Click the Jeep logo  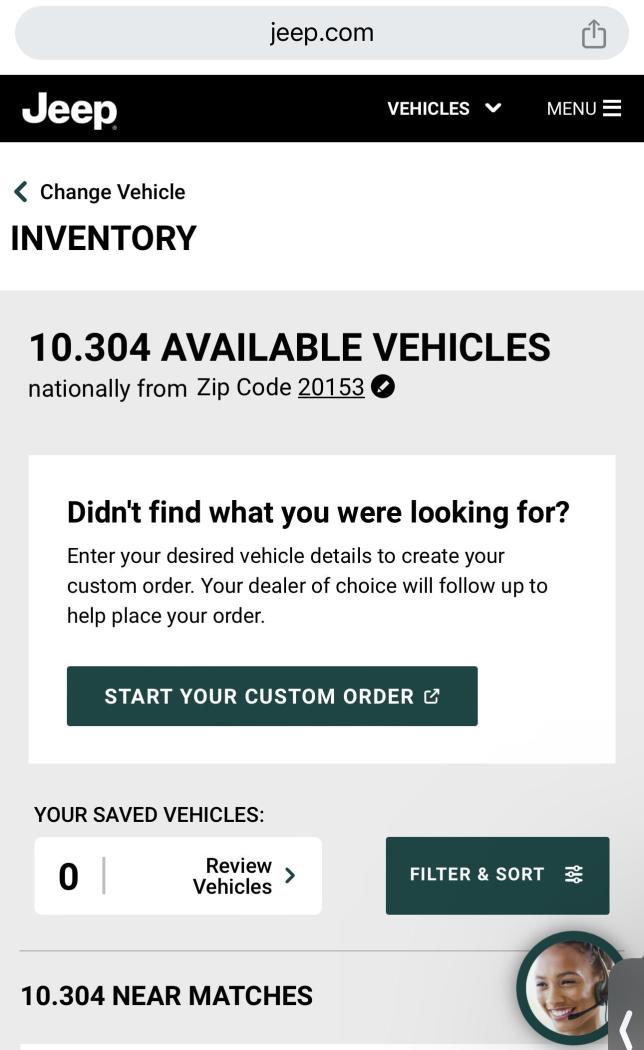click(69, 109)
